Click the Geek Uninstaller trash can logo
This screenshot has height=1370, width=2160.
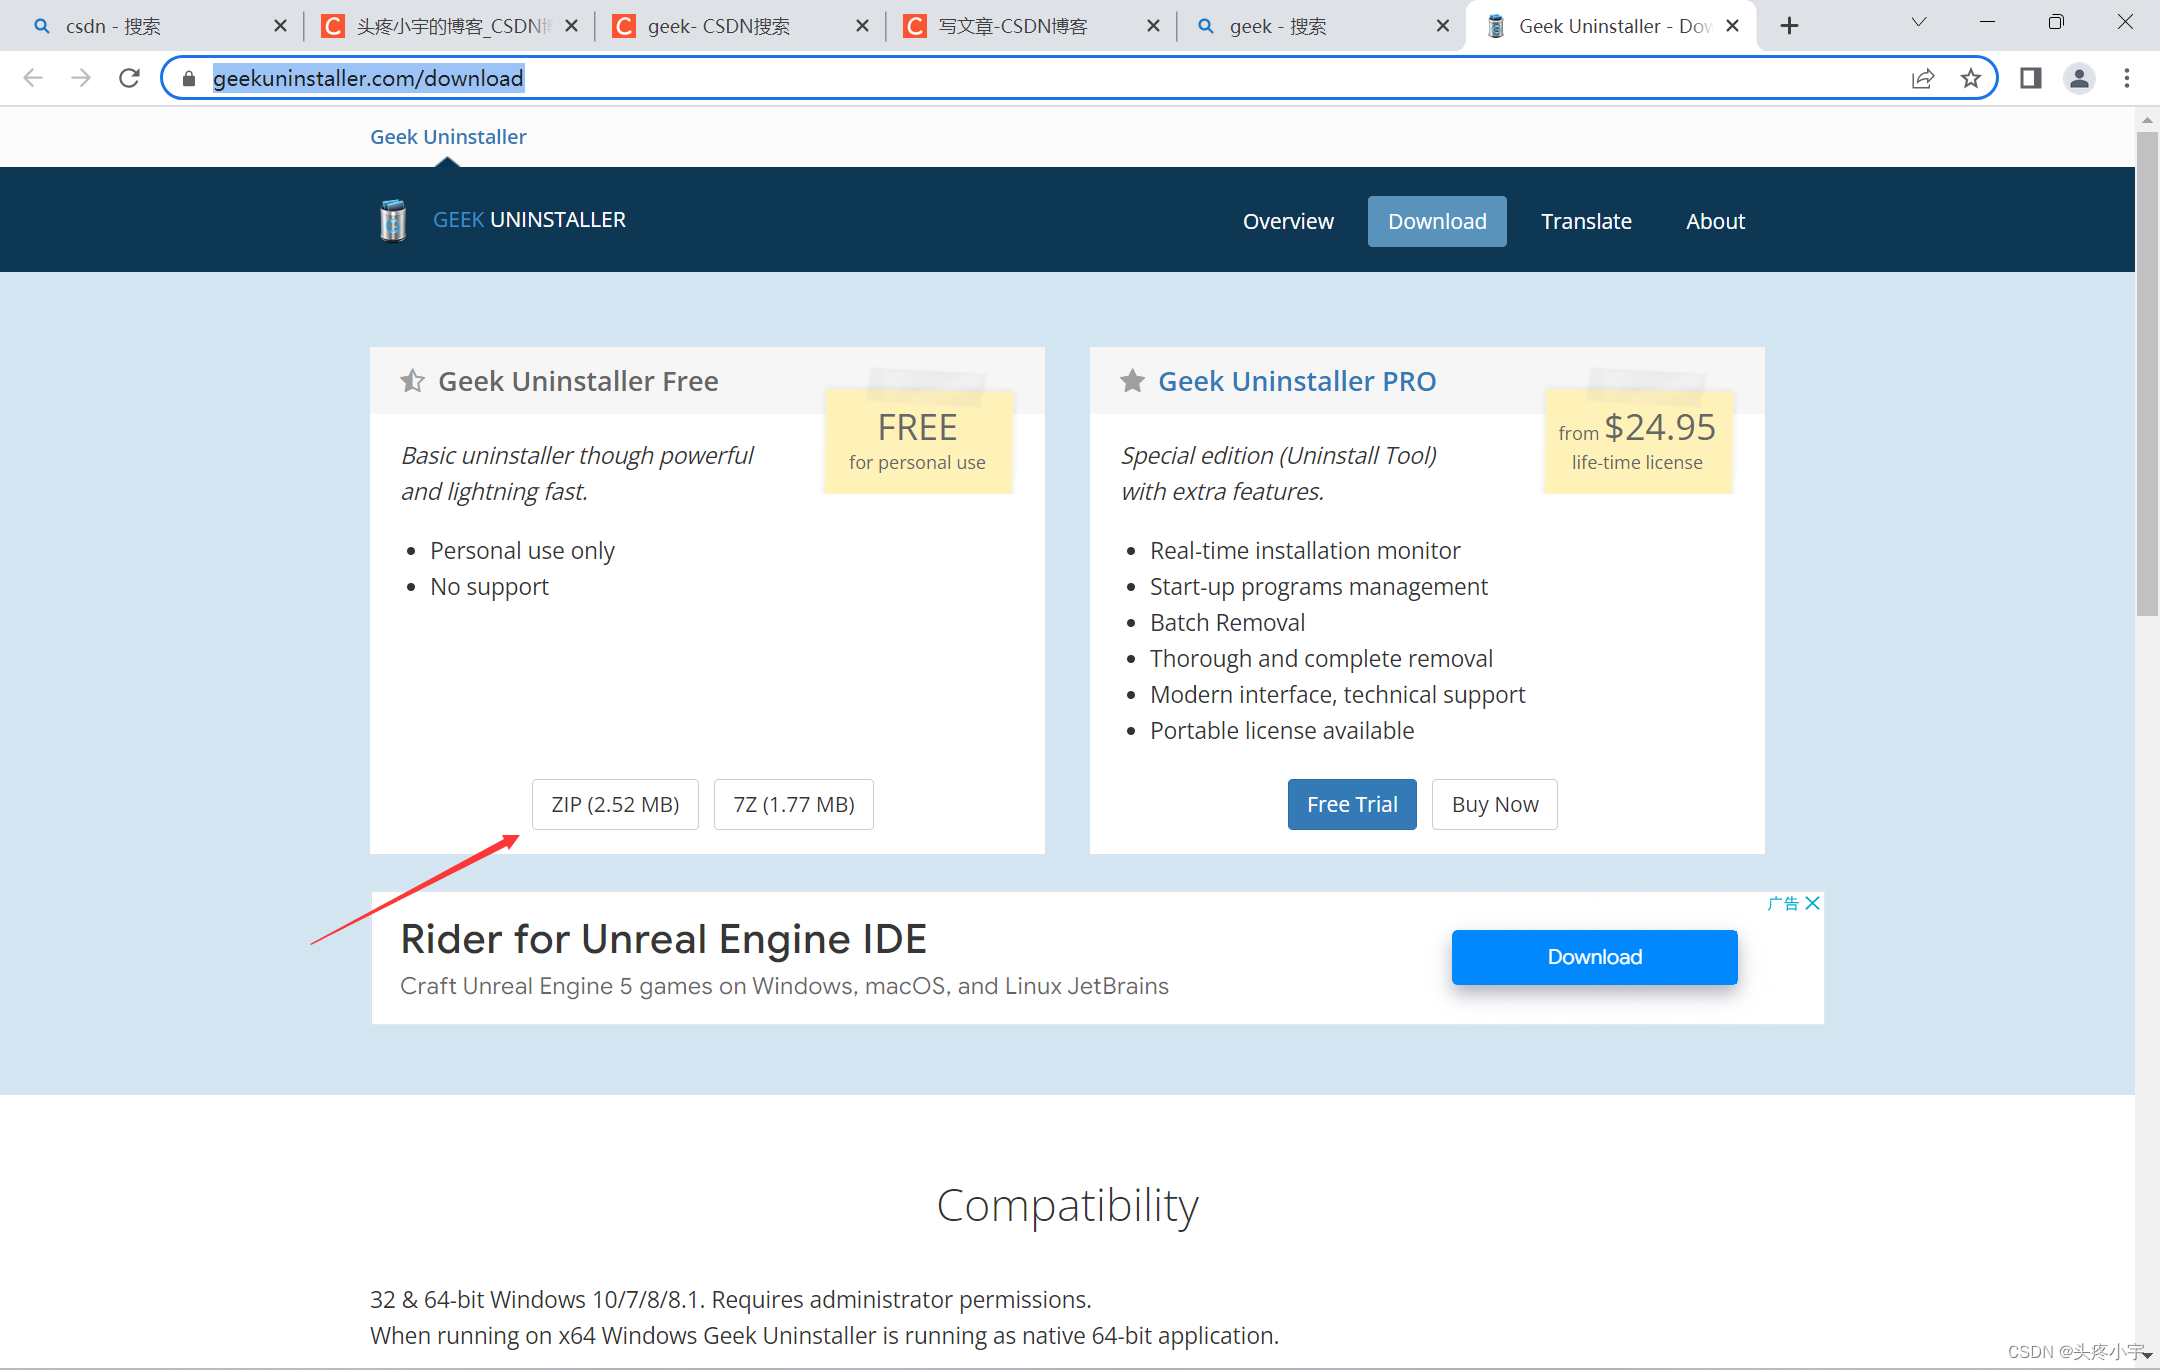point(393,220)
